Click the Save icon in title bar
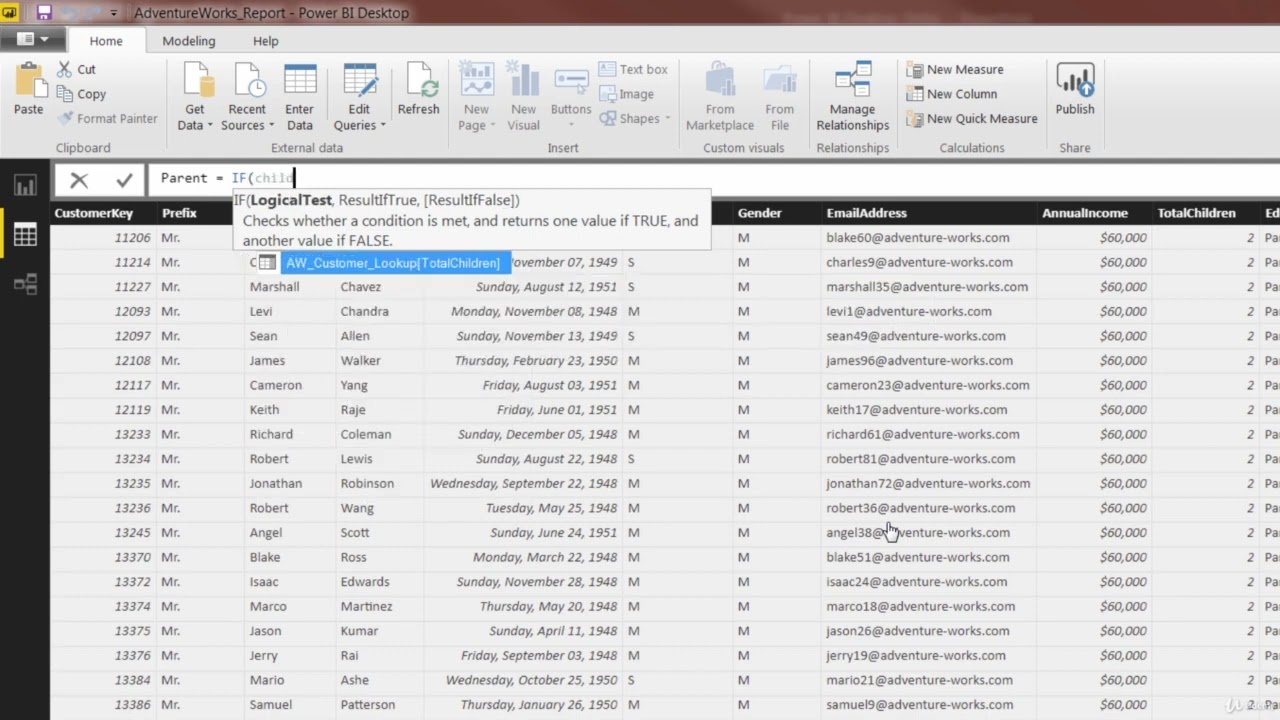Viewport: 1280px width, 720px height. 44,13
